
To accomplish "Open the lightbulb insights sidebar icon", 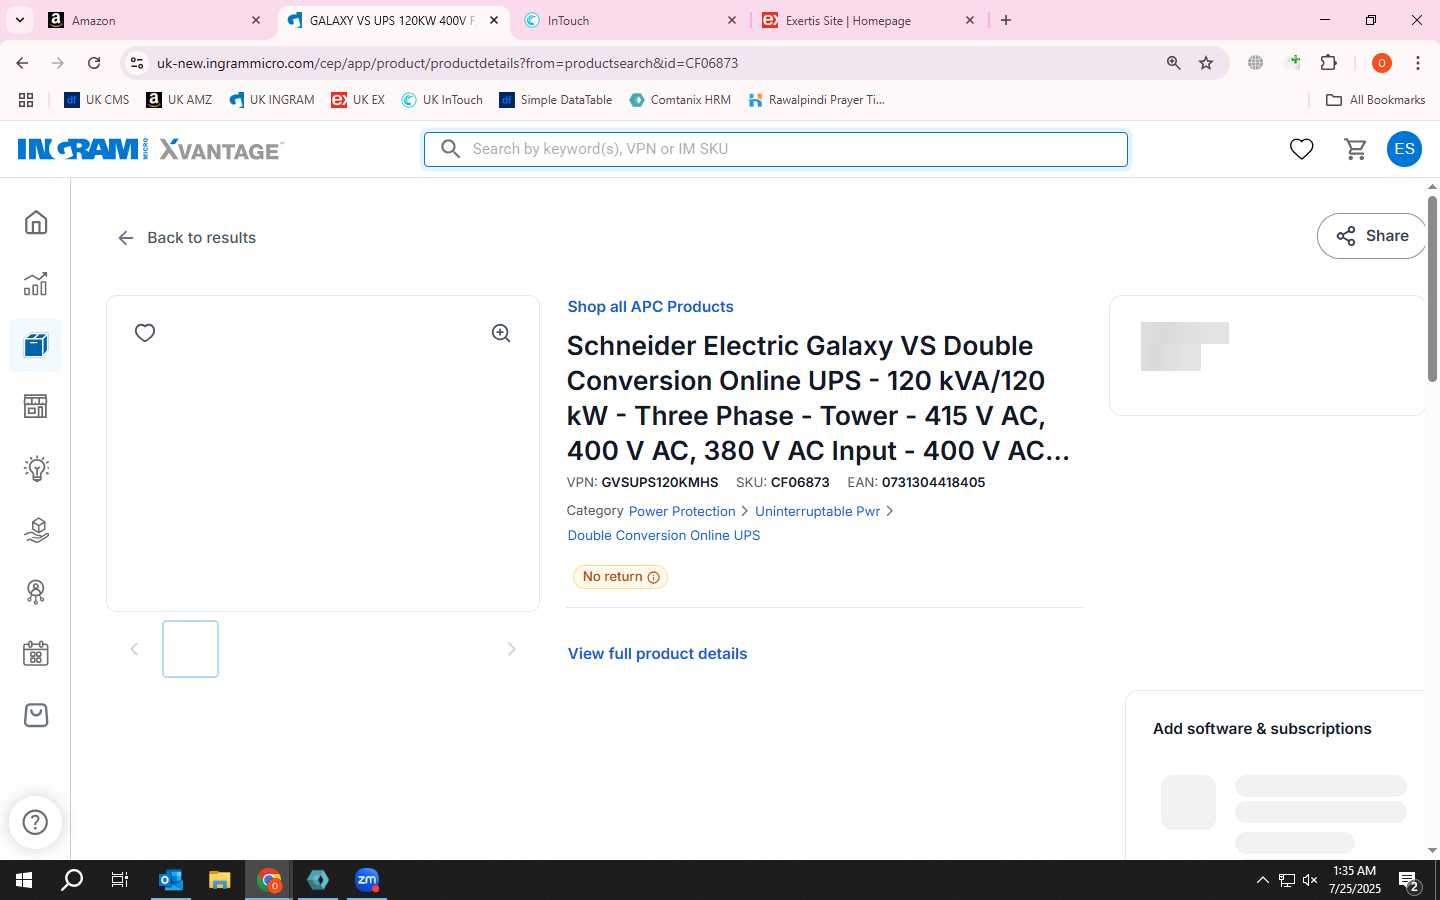I will pos(36,468).
